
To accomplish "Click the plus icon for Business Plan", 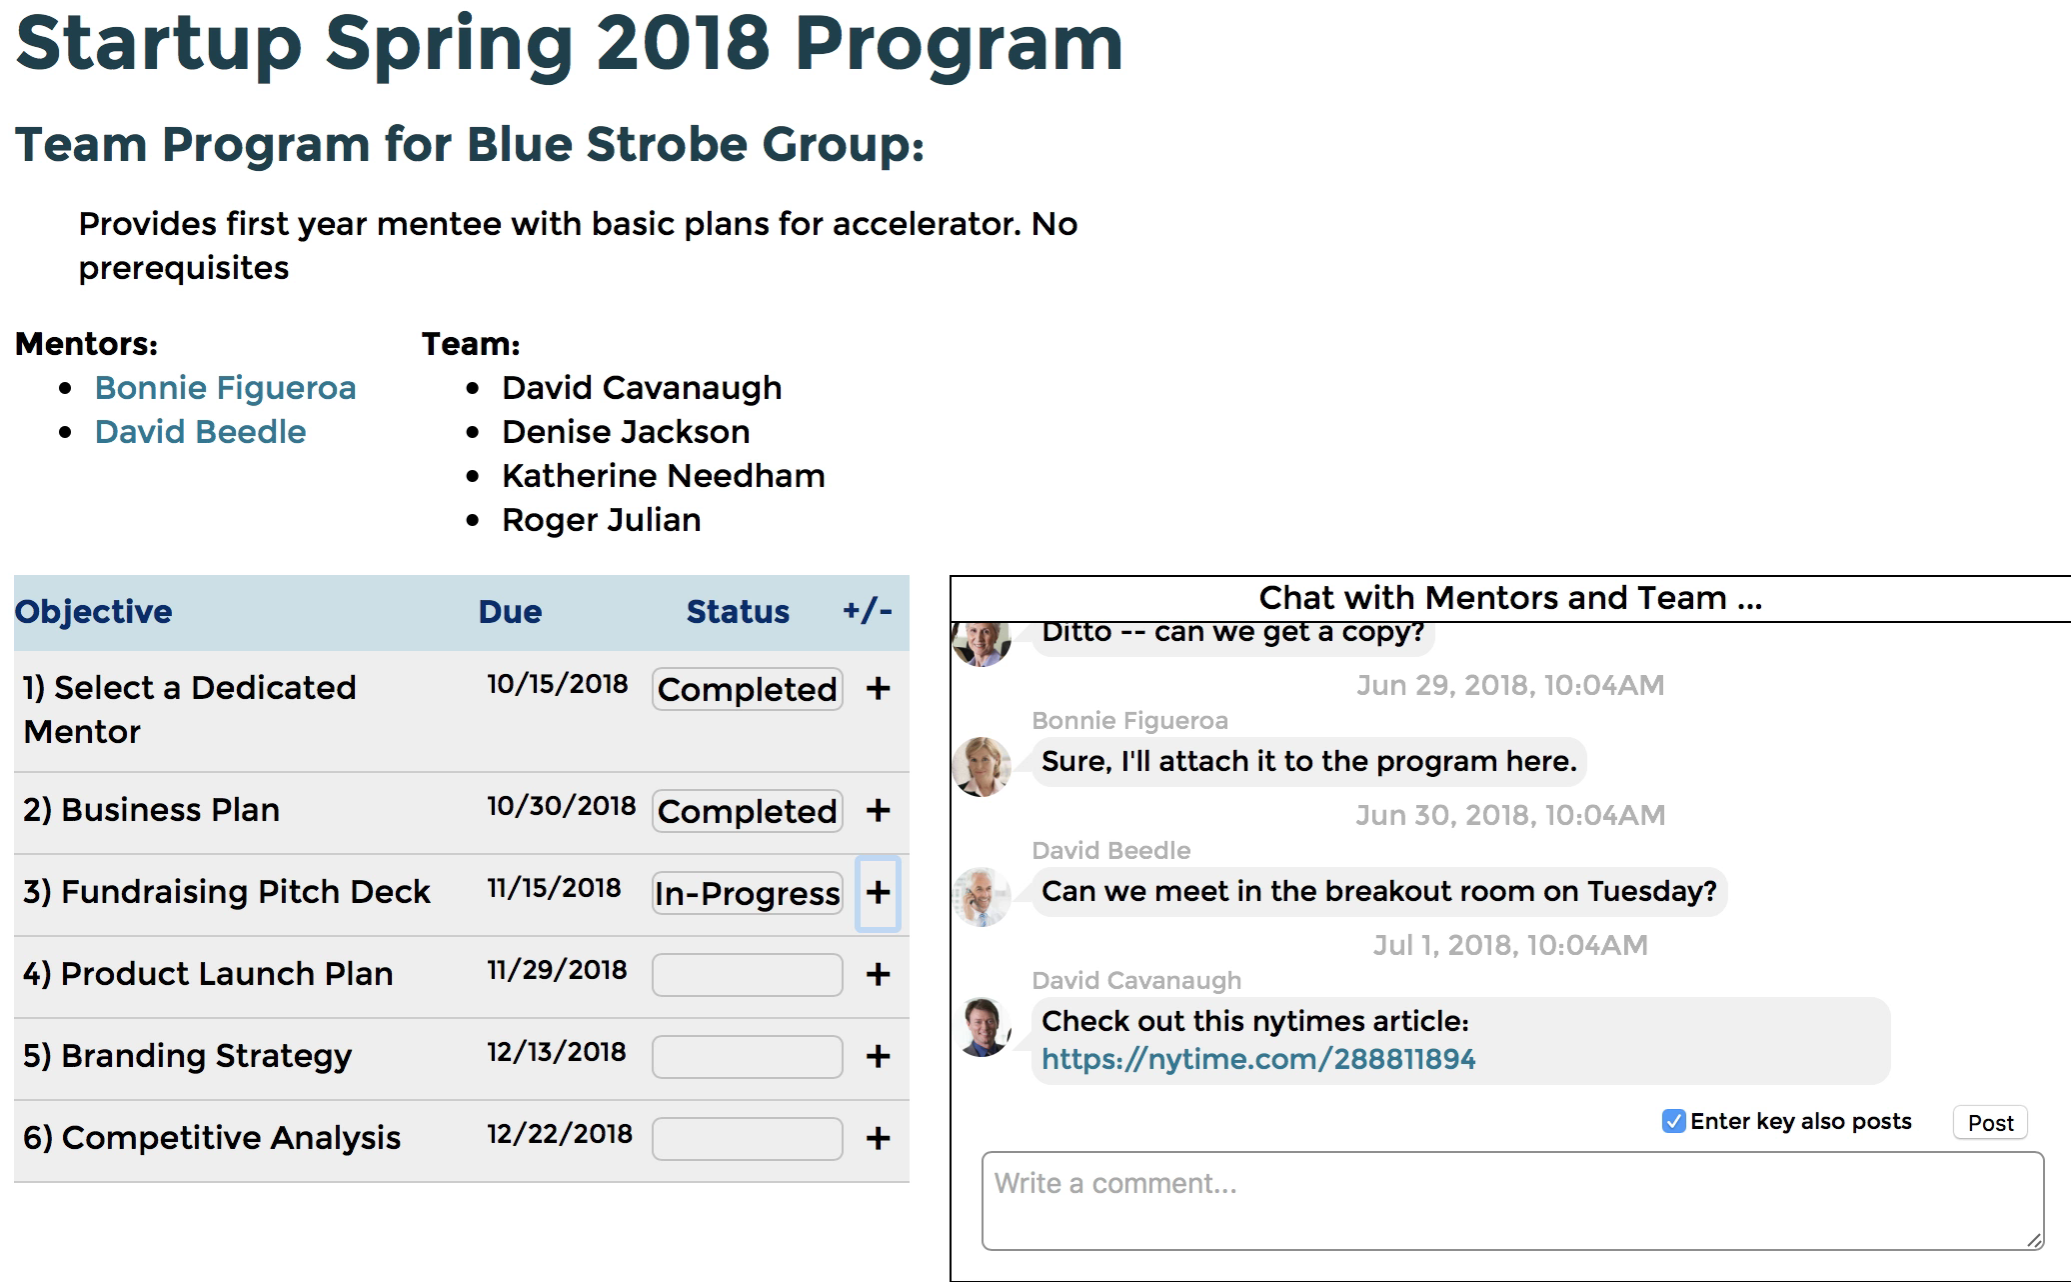I will (x=878, y=811).
